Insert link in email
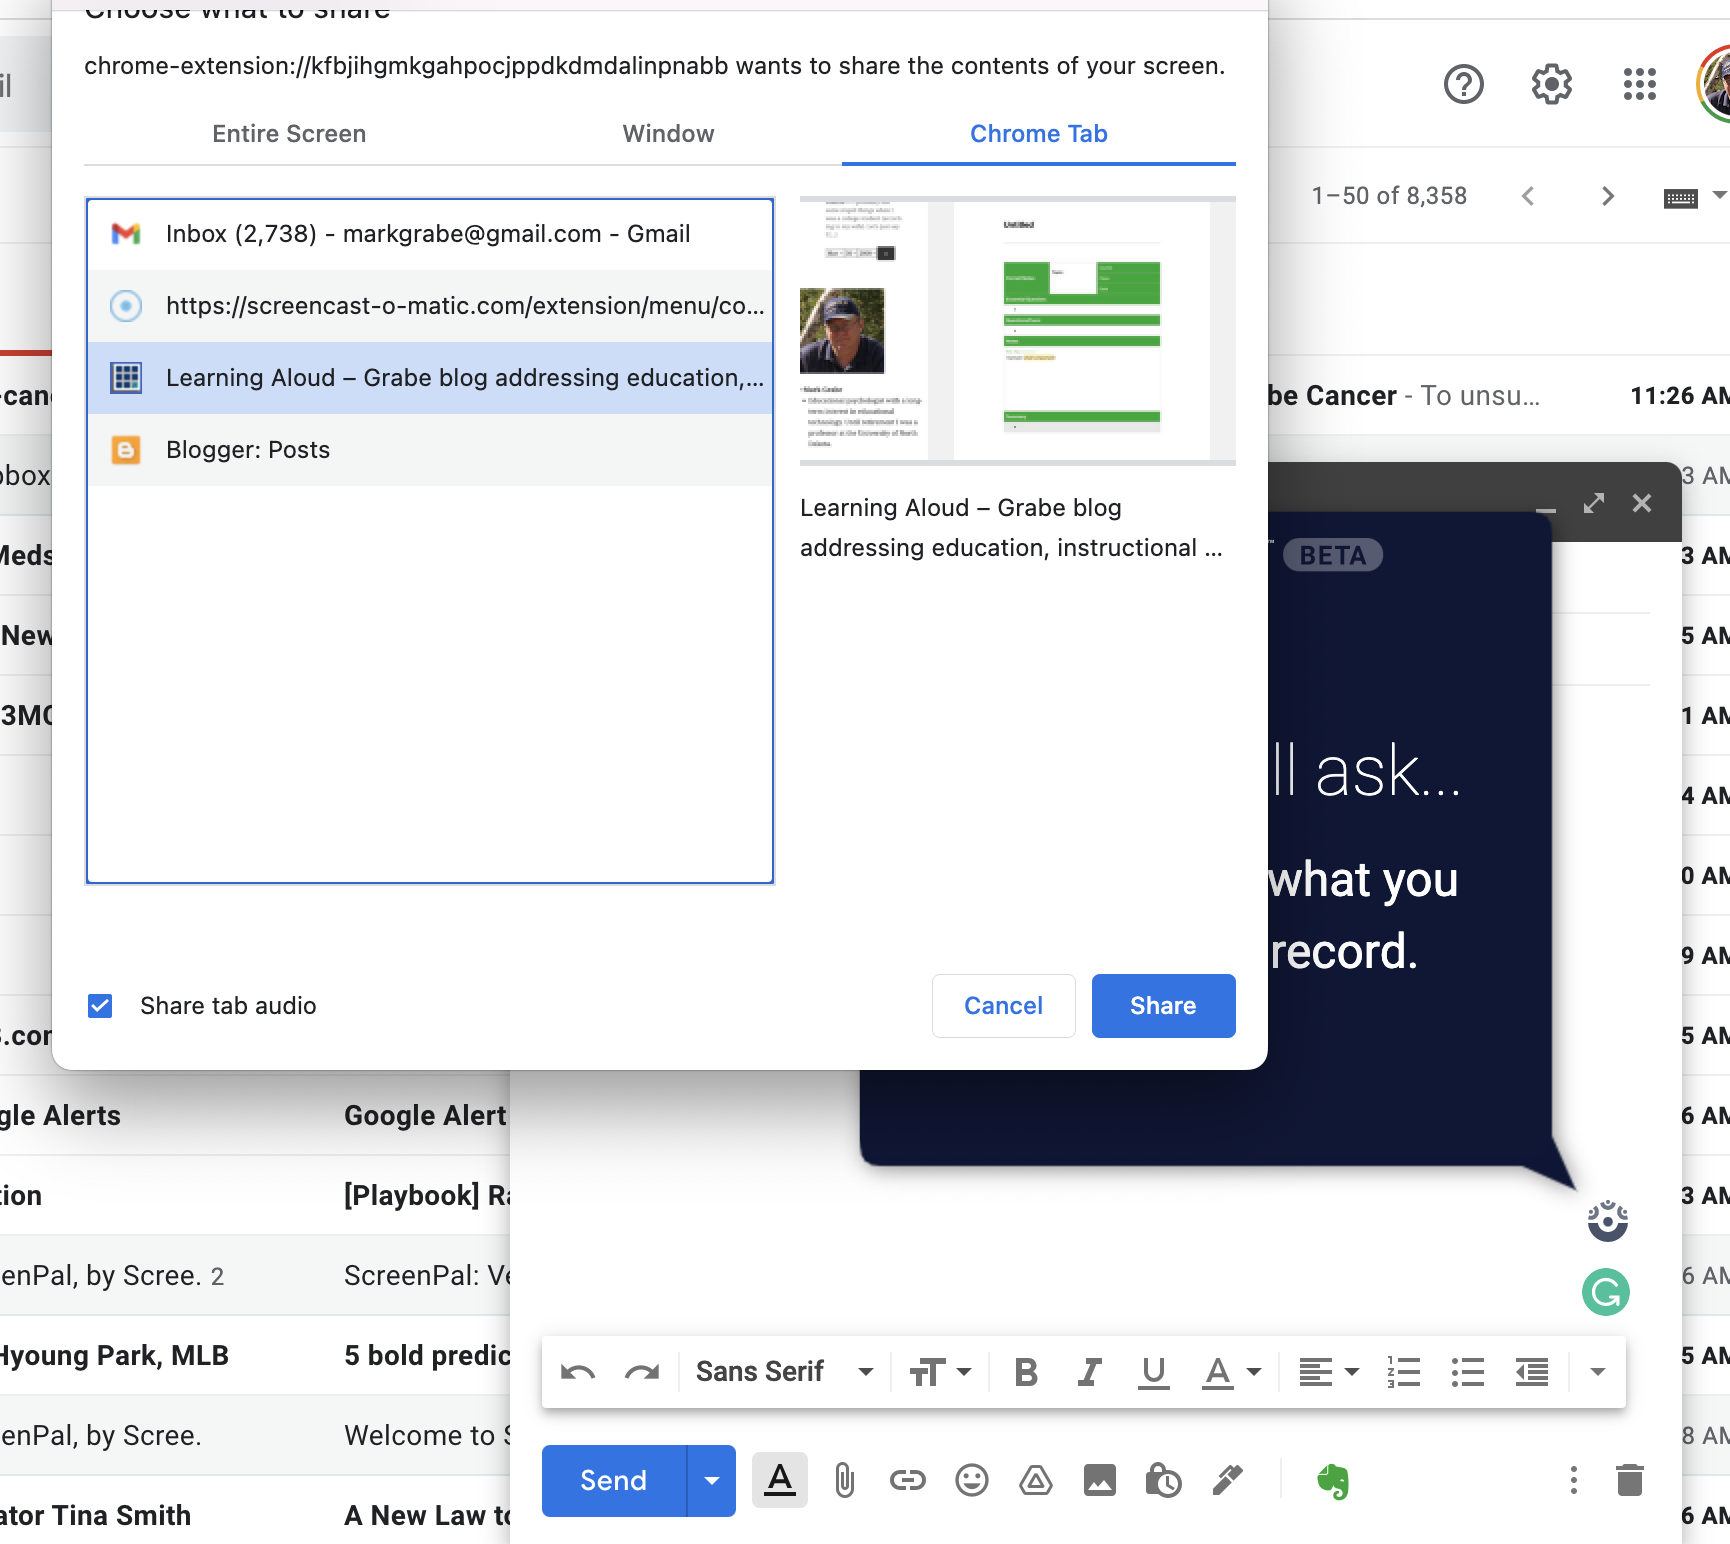The height and width of the screenshot is (1544, 1730). 908,1481
